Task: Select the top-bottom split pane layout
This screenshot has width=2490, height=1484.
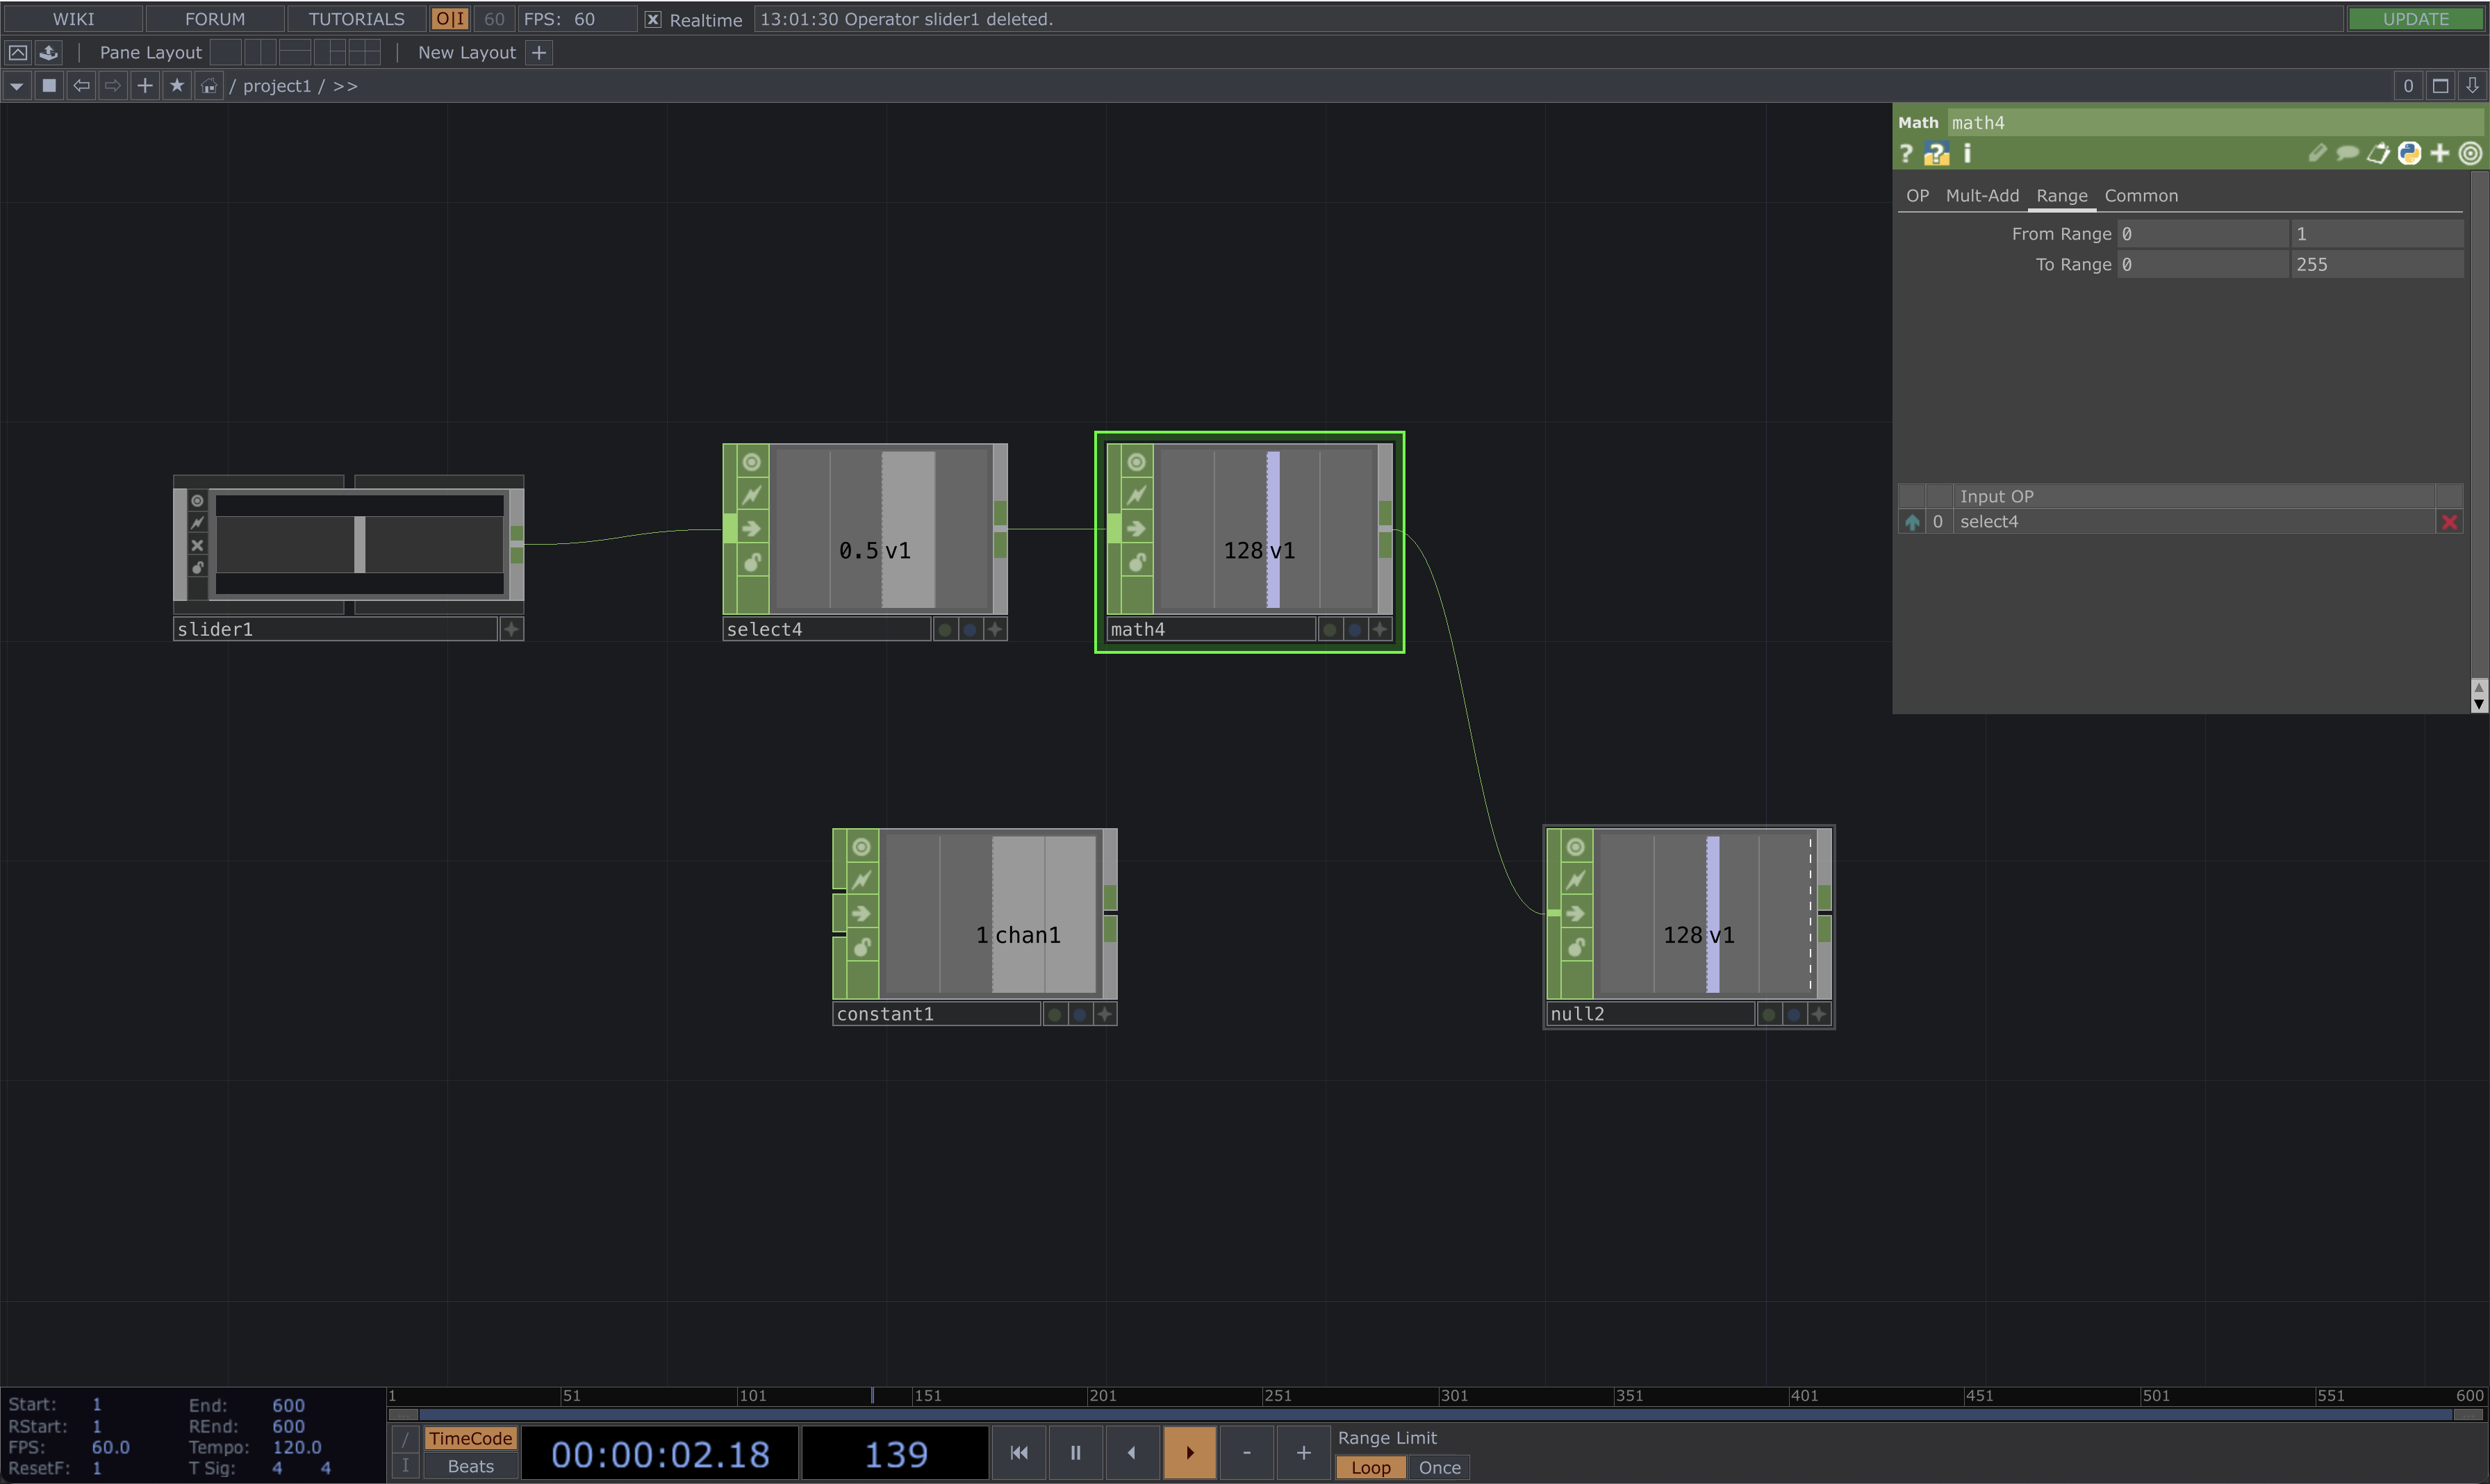Action: pyautogui.click(x=295, y=53)
